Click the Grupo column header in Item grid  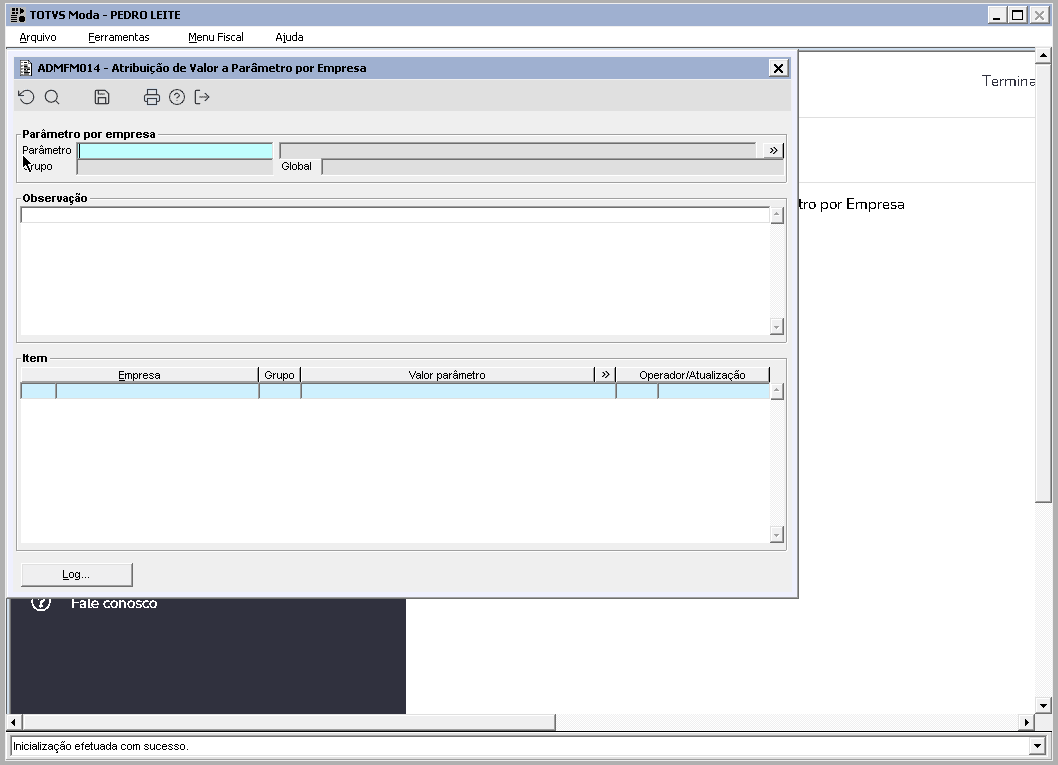tap(279, 375)
